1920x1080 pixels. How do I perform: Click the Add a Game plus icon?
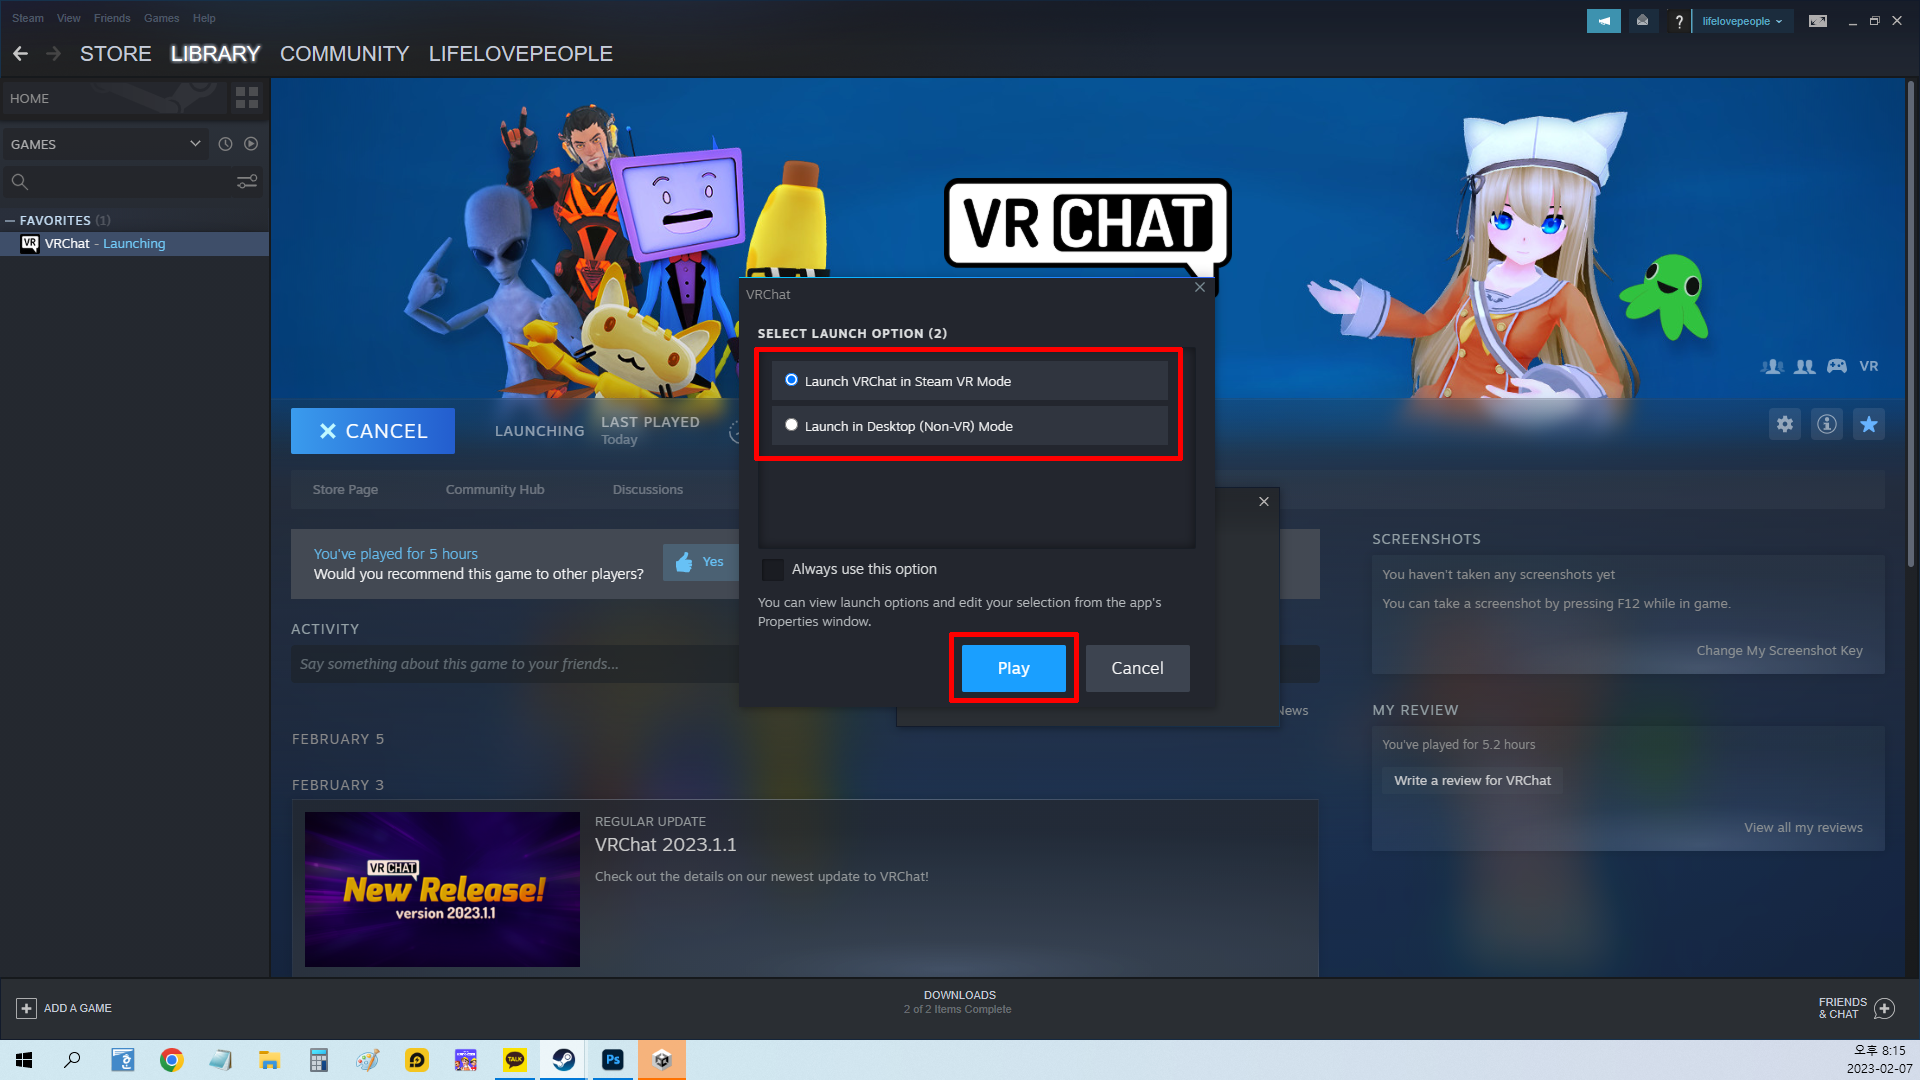(27, 1008)
